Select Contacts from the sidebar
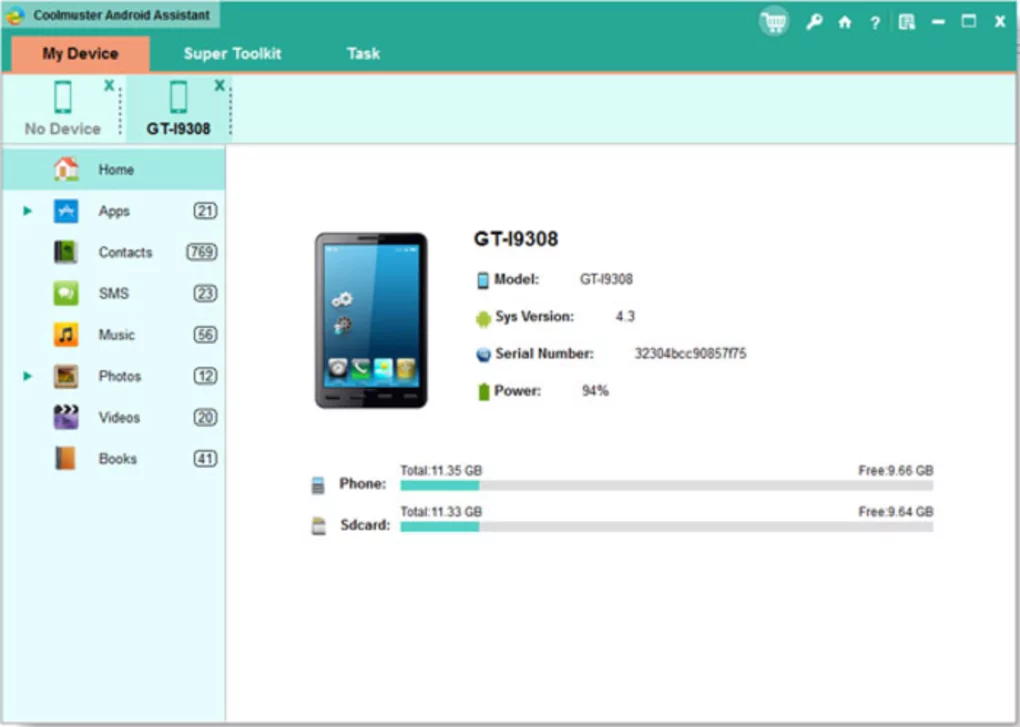The height and width of the screenshot is (727, 1020). (x=125, y=252)
